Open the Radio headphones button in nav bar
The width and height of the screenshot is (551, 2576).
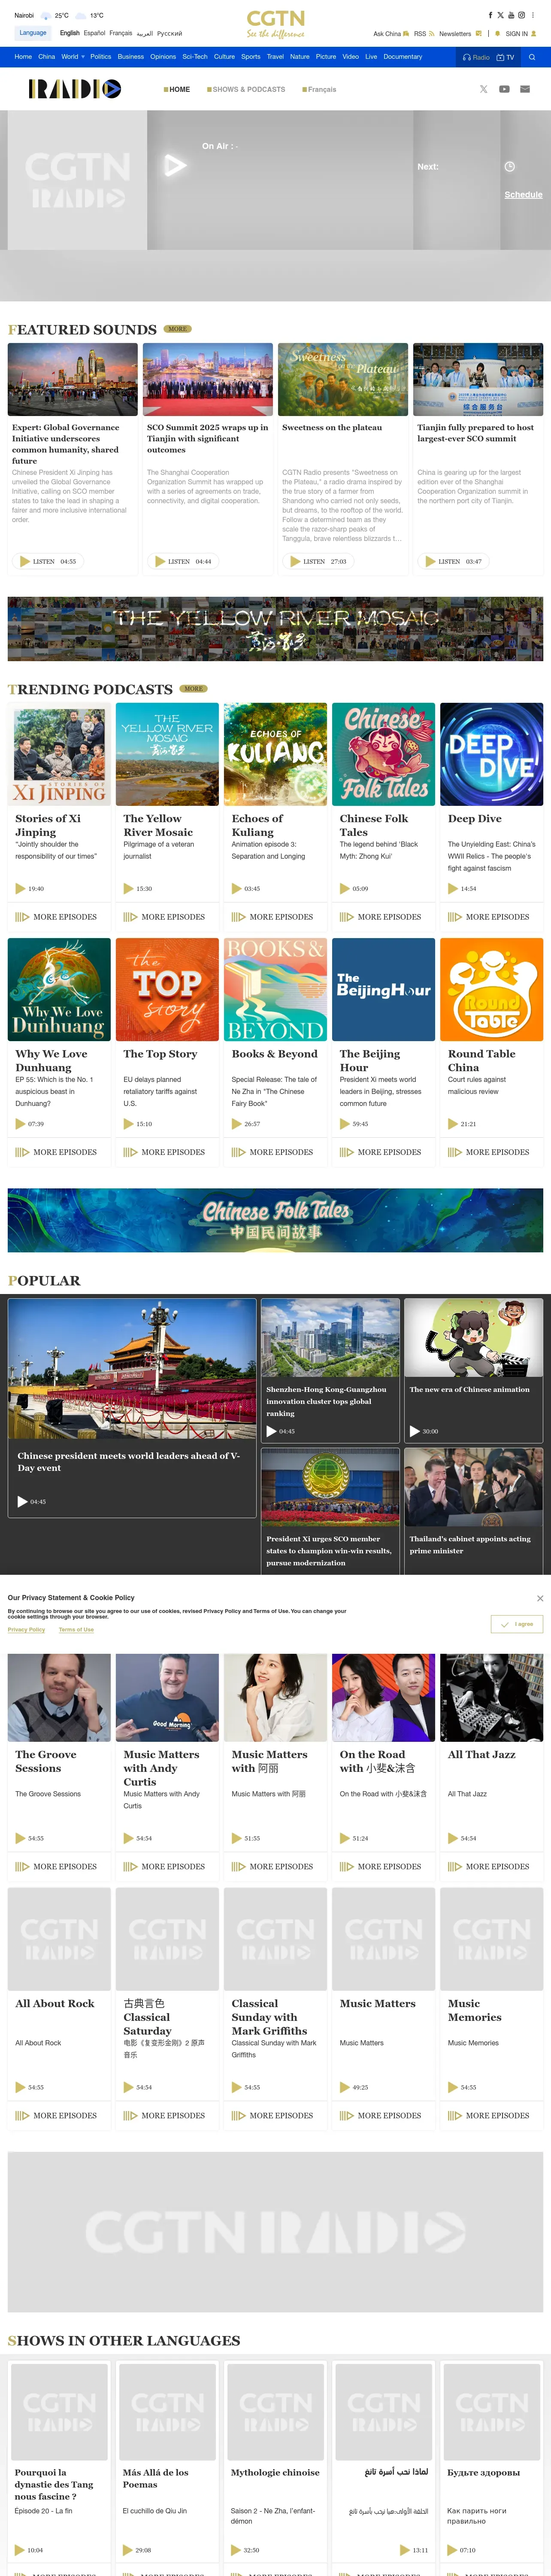pos(476,57)
